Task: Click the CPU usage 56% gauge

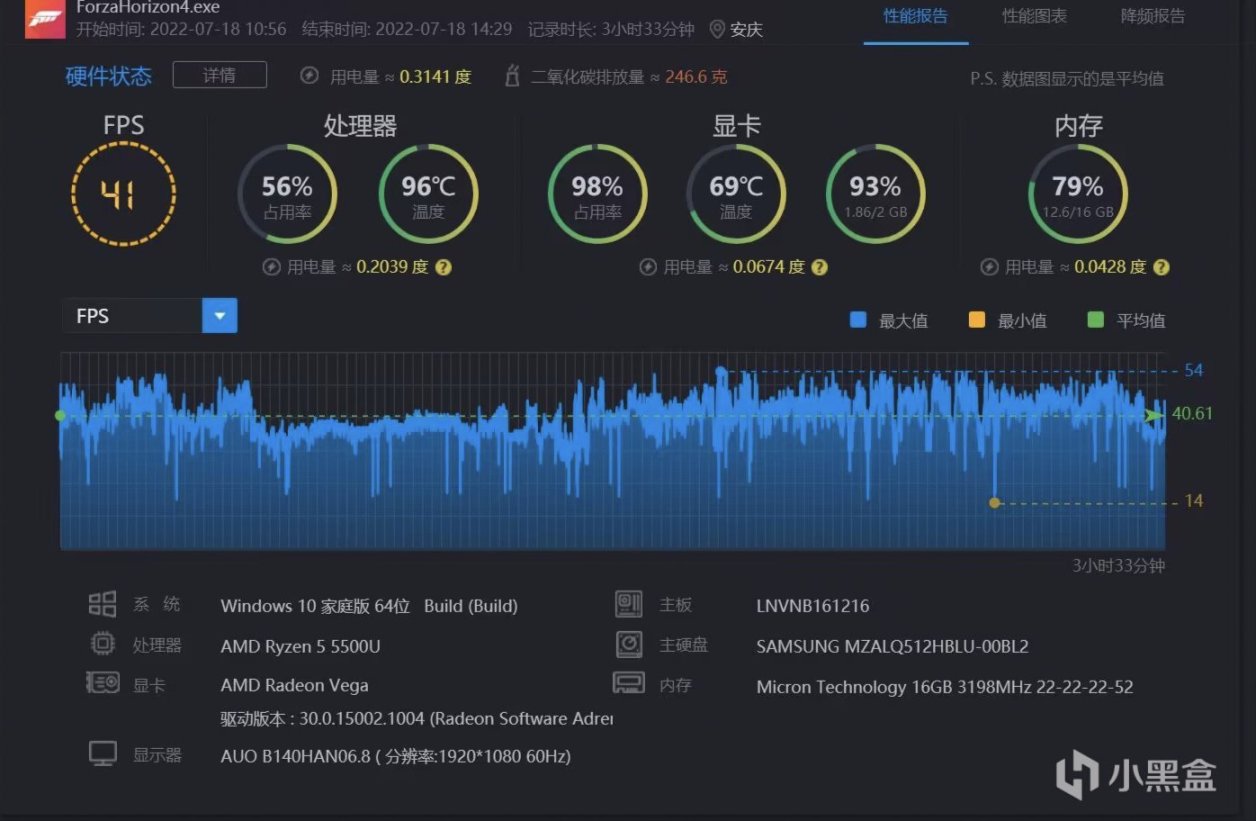Action: [x=287, y=194]
